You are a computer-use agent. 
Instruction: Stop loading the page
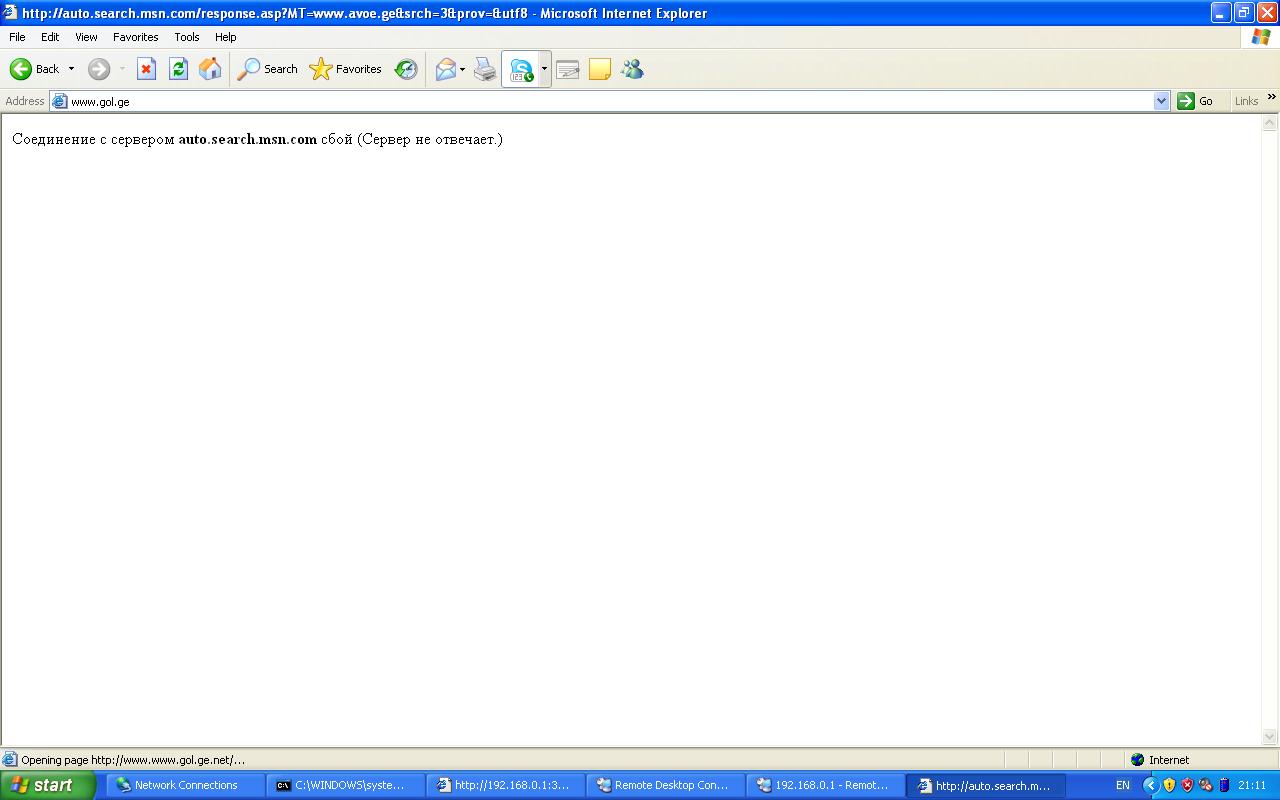point(146,69)
